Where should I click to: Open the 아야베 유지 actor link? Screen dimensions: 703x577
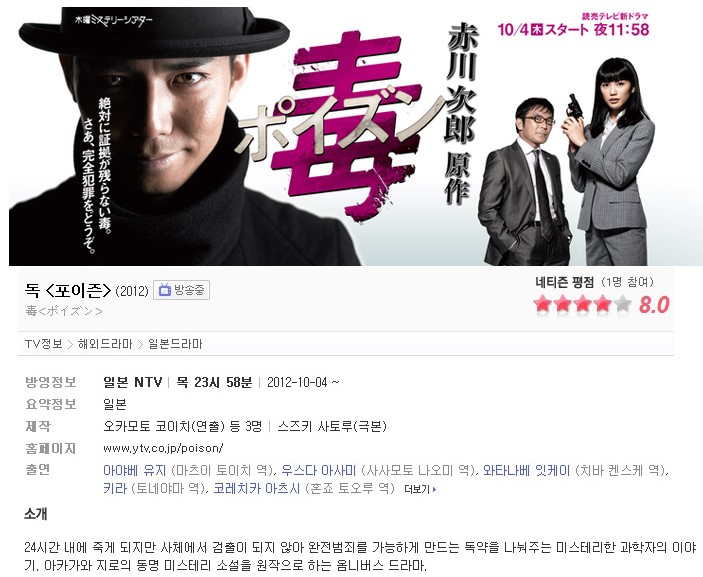[135, 470]
